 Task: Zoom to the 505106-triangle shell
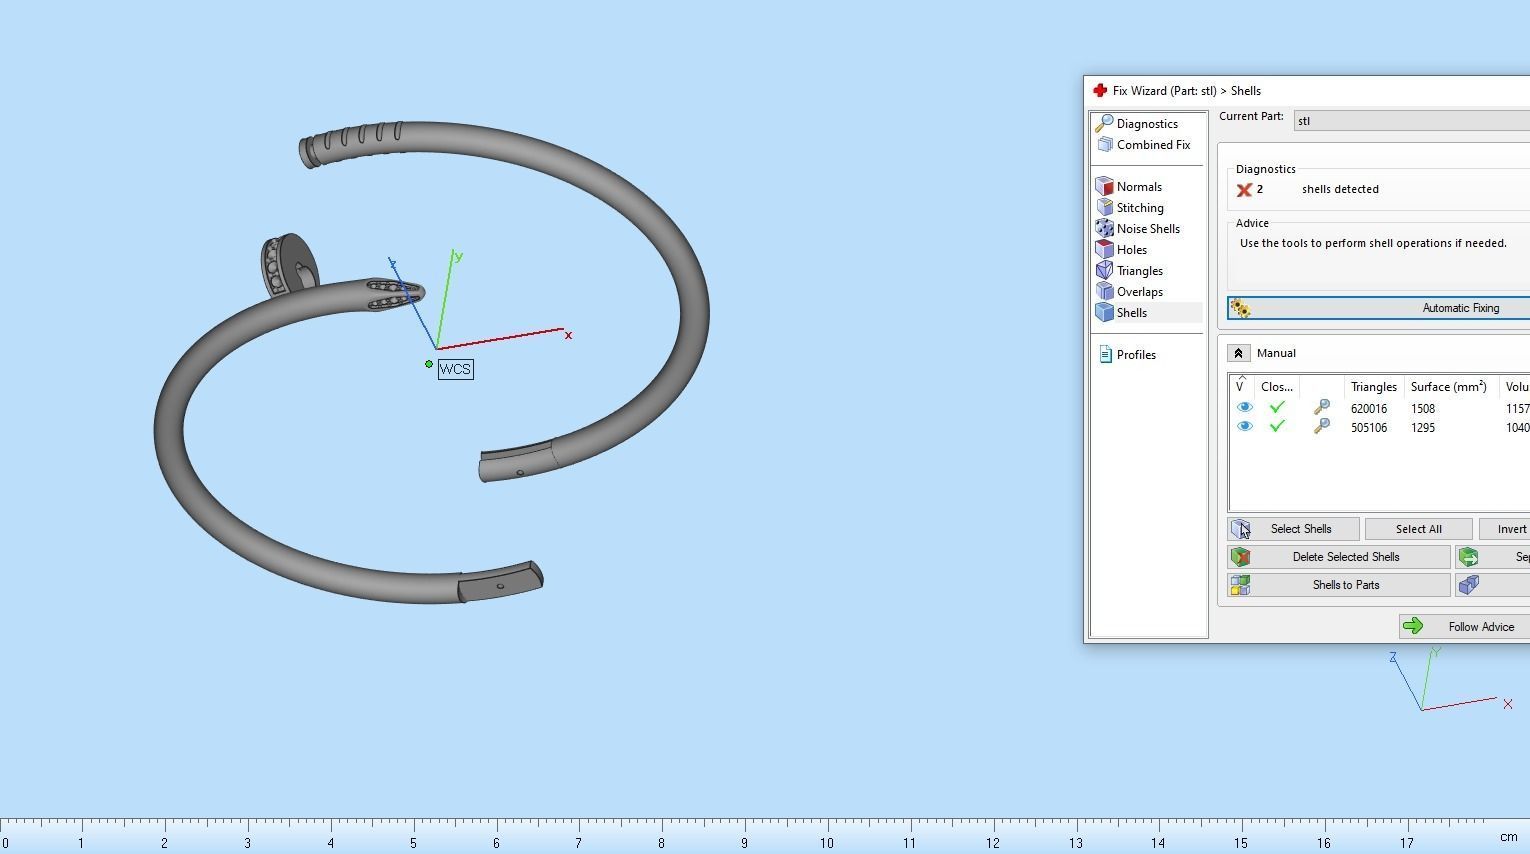coord(1321,427)
